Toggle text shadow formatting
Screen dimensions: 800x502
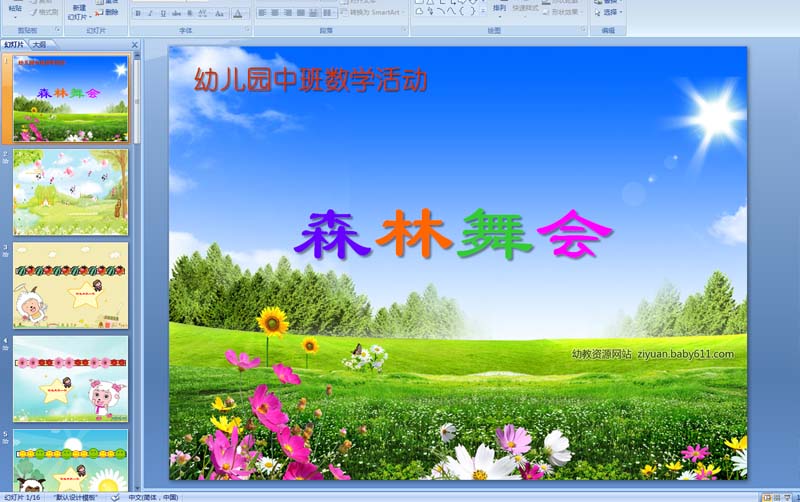(x=190, y=13)
